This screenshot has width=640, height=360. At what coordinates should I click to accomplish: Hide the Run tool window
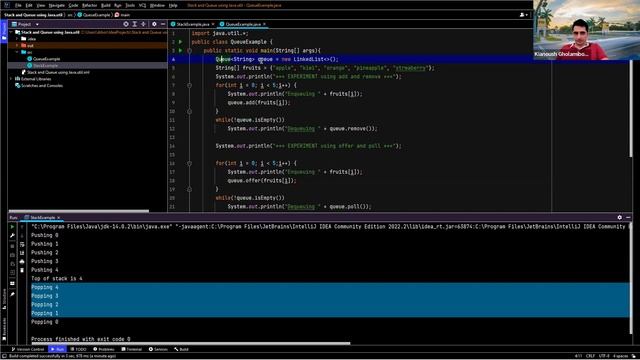(628, 218)
